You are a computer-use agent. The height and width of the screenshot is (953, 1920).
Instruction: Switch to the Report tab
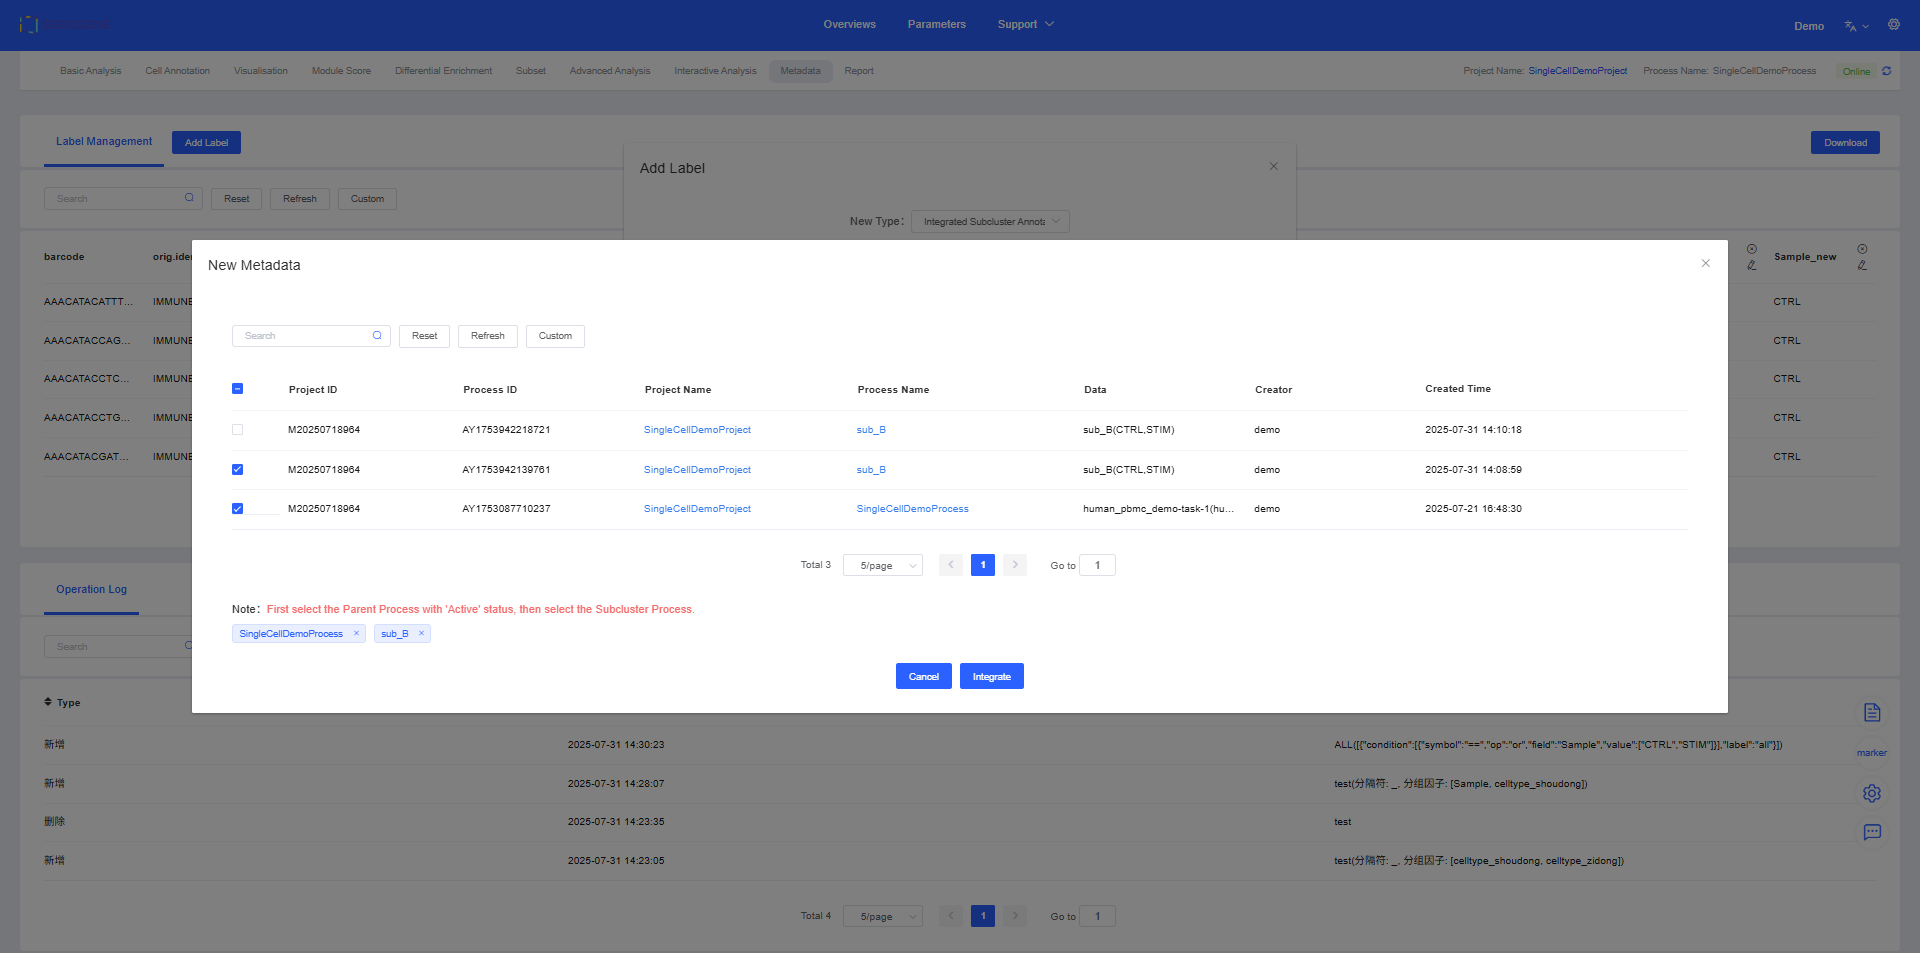(x=858, y=71)
